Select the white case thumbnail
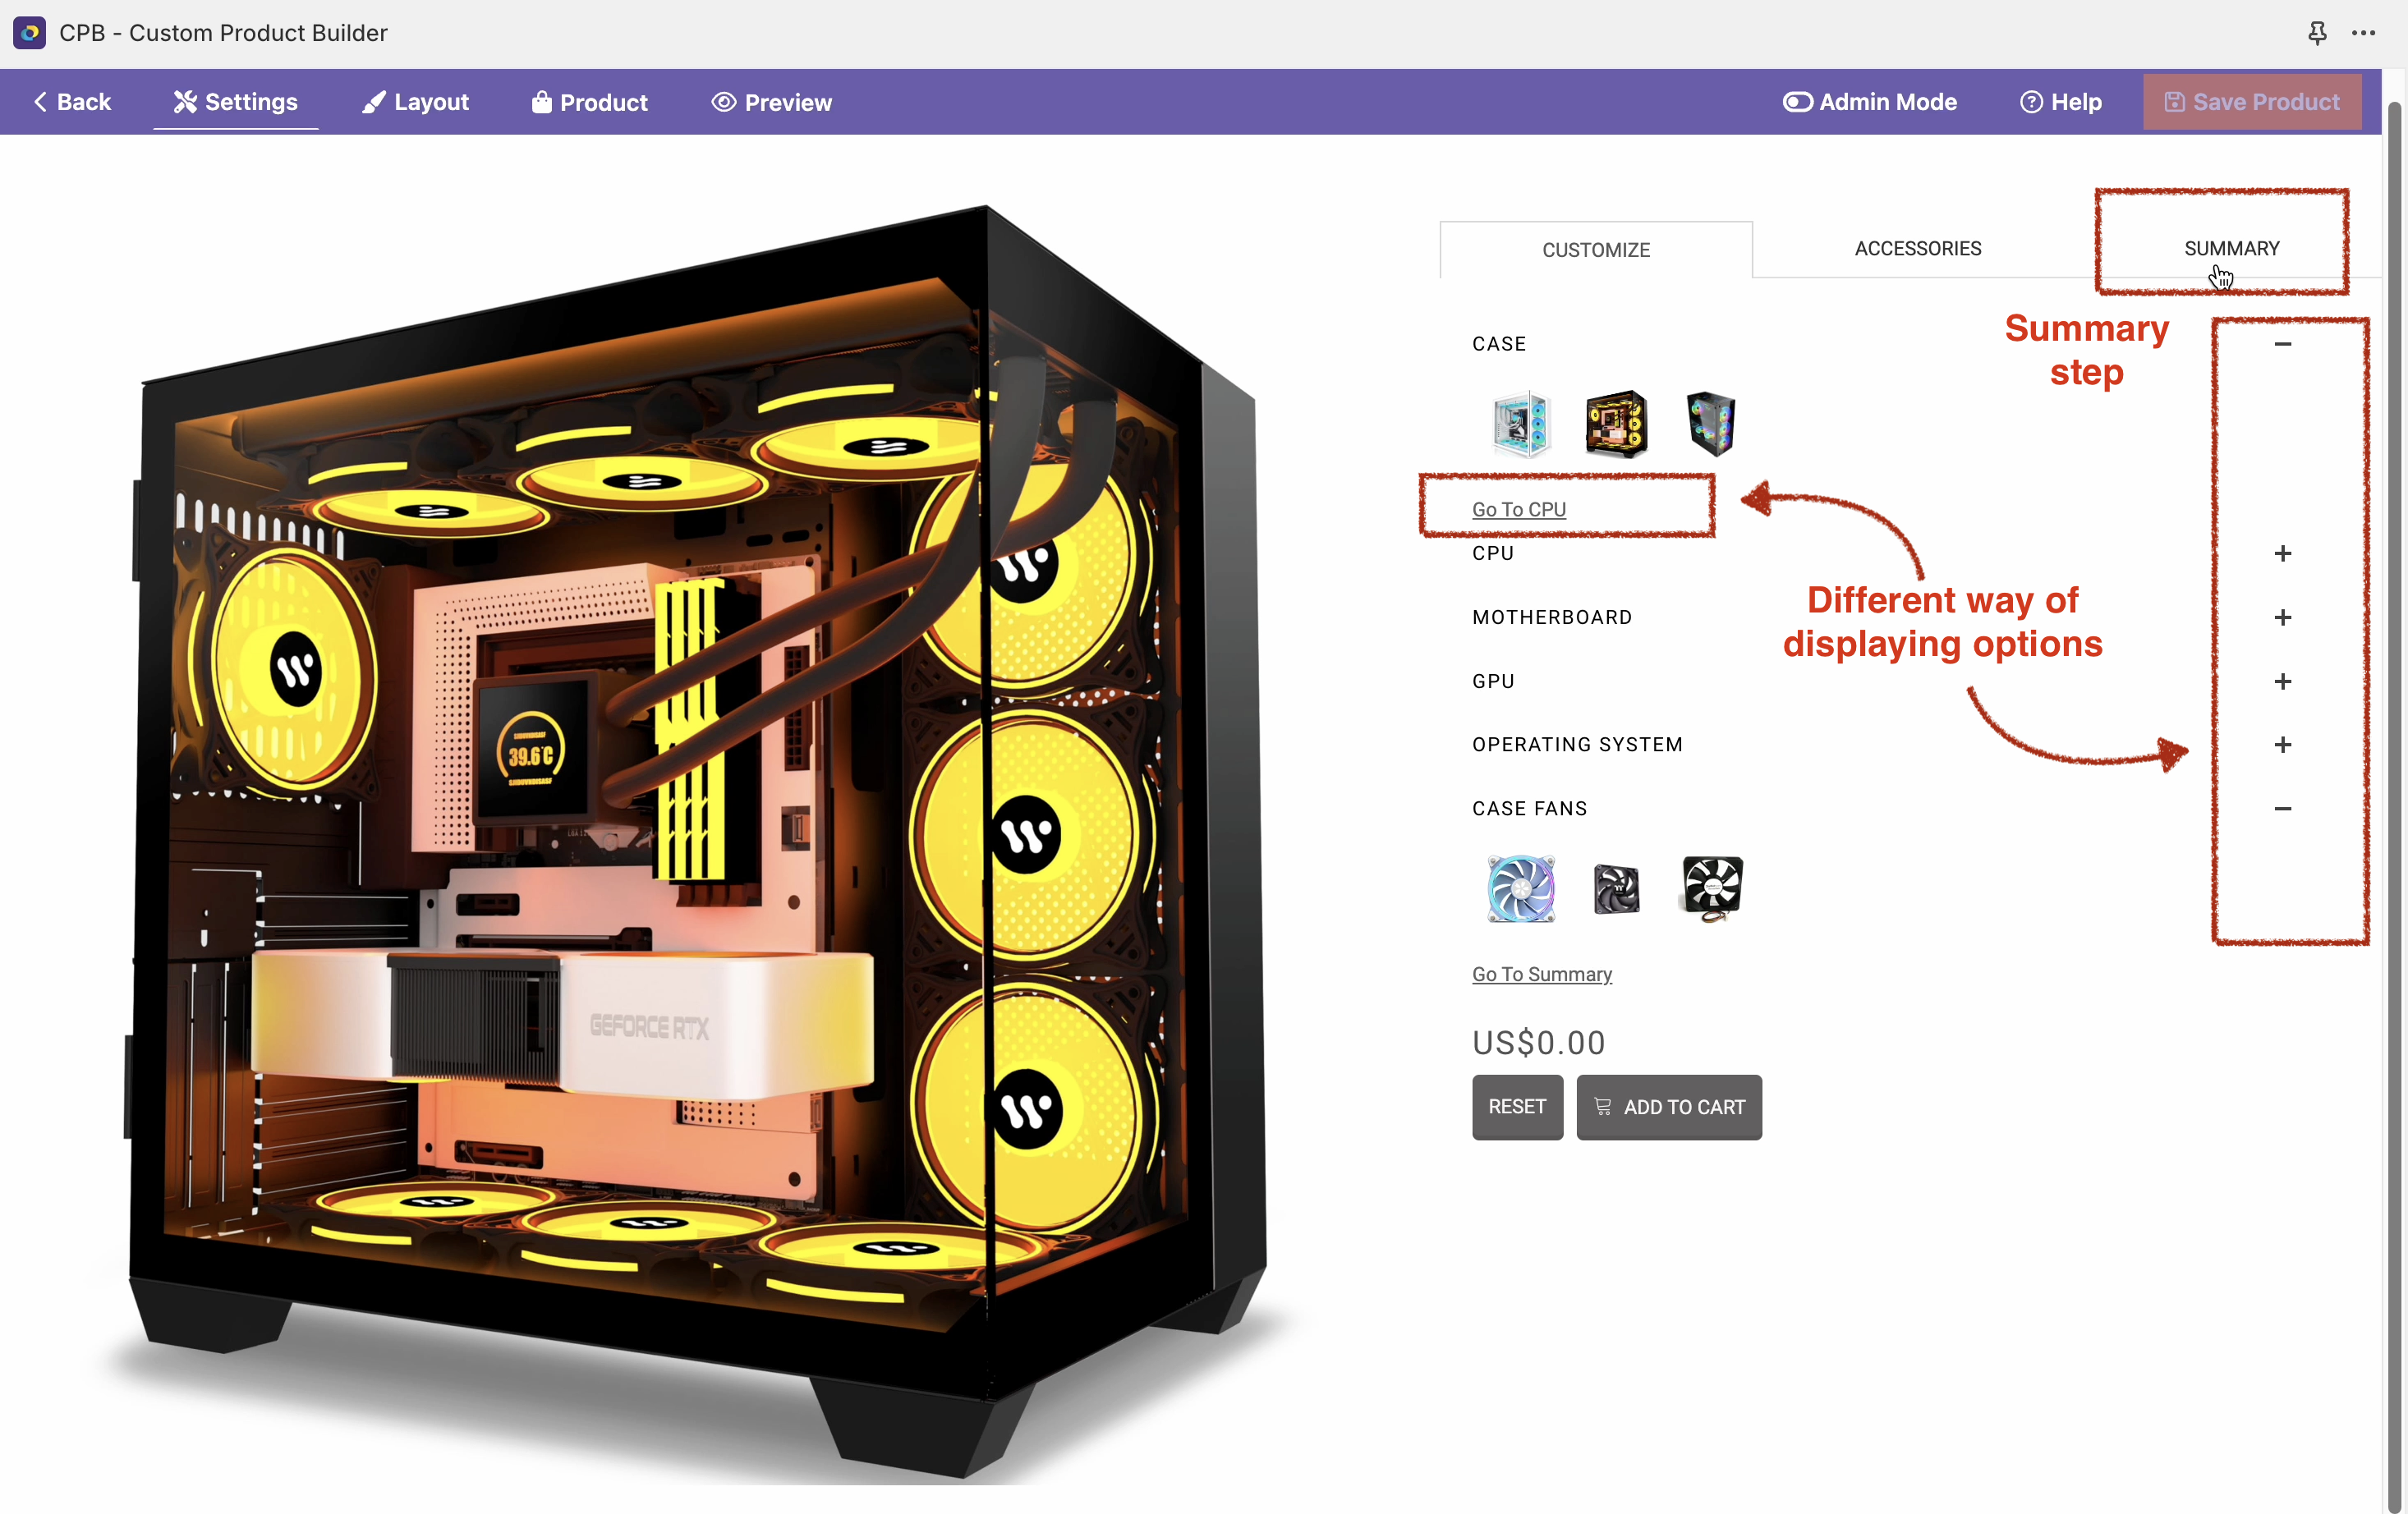This screenshot has height=1514, width=2408. (1520, 424)
